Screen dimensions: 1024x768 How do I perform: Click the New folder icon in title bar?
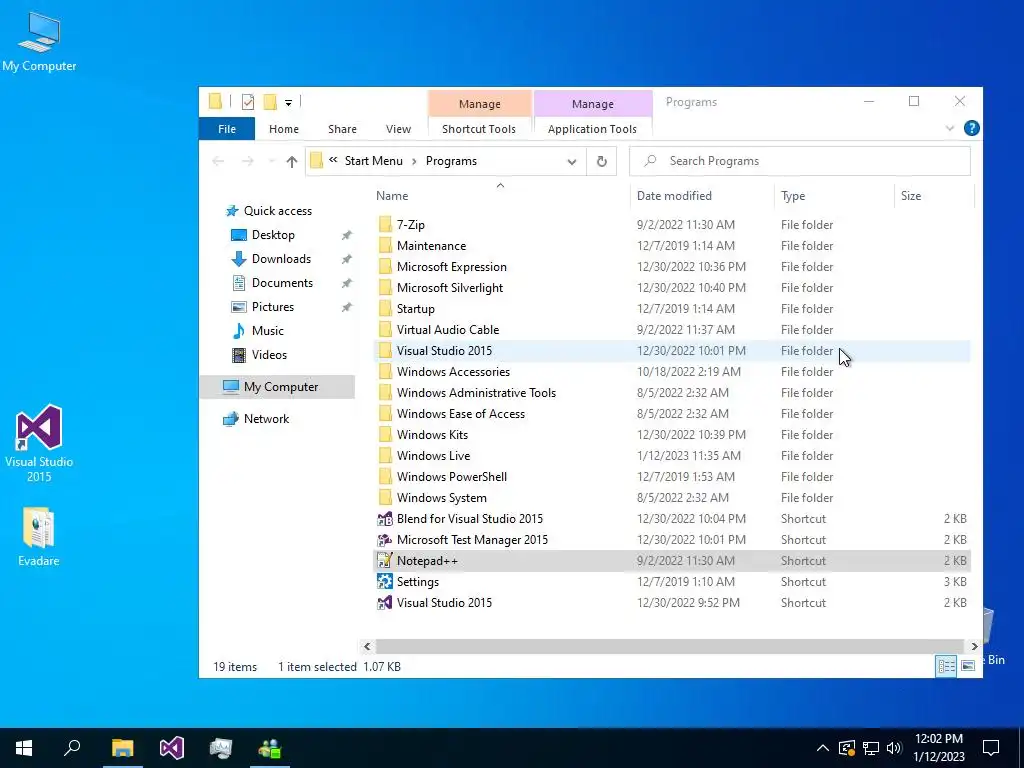pos(270,102)
